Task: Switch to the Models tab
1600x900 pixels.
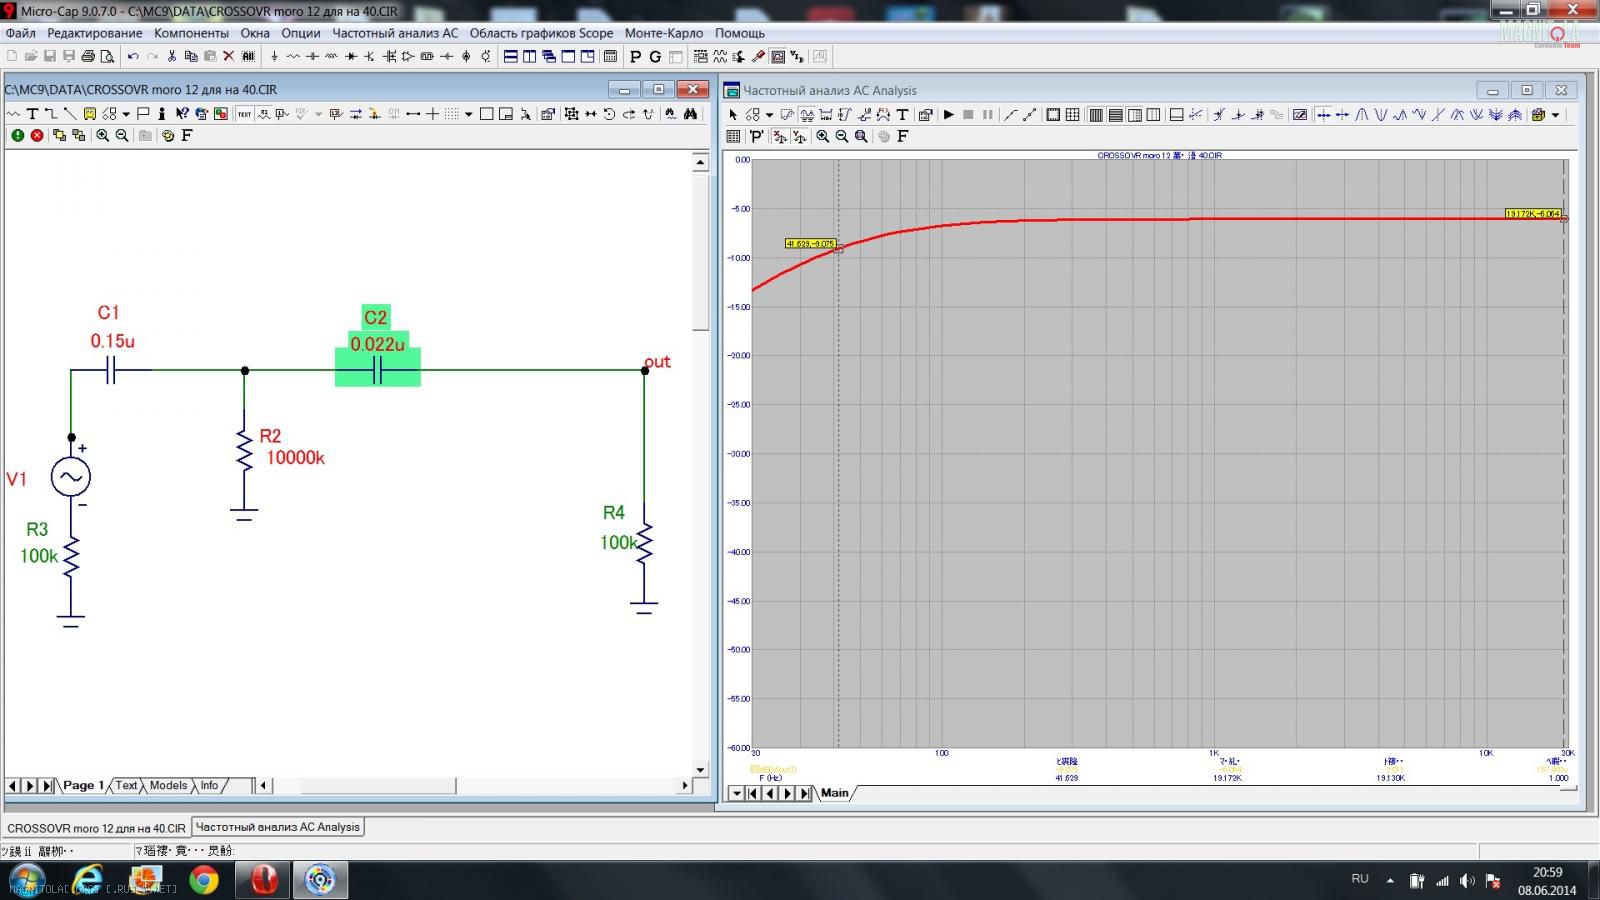Action: [x=168, y=785]
